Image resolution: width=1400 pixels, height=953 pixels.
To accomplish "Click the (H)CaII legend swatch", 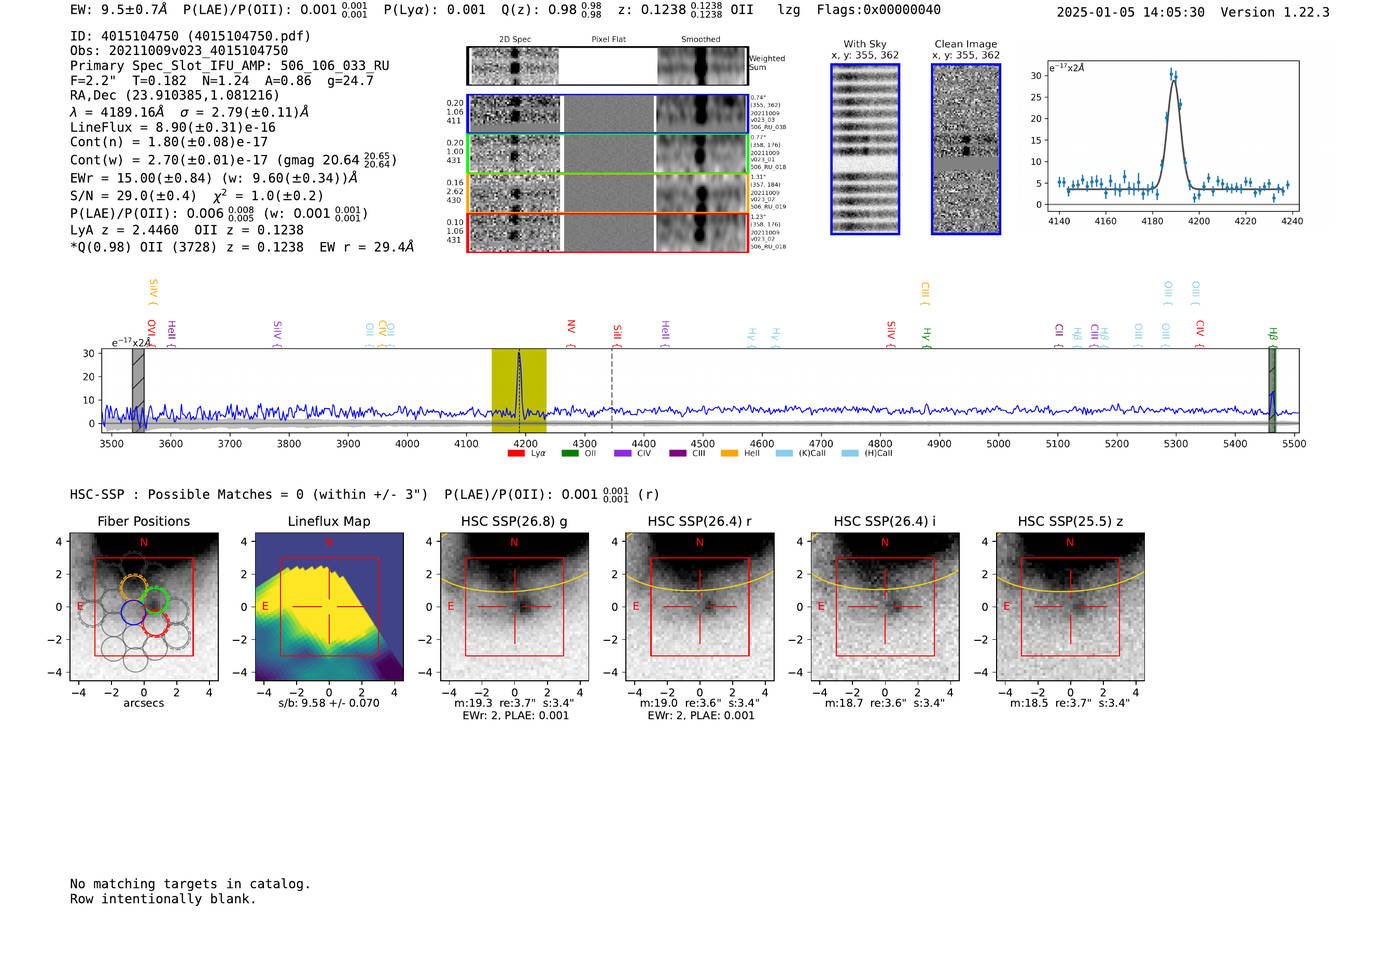I will pyautogui.click(x=850, y=453).
